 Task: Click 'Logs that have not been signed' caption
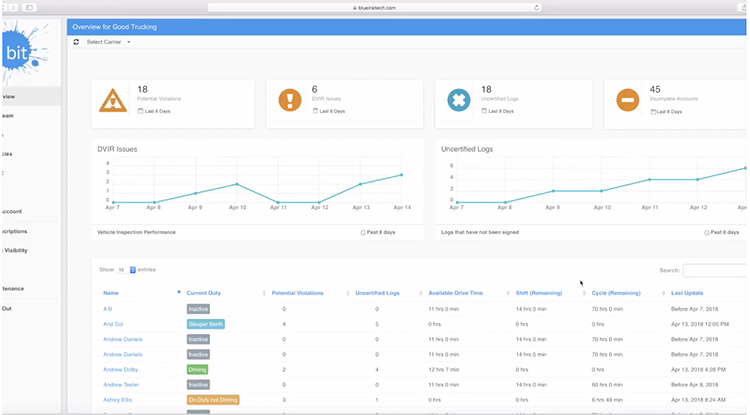[x=480, y=232]
